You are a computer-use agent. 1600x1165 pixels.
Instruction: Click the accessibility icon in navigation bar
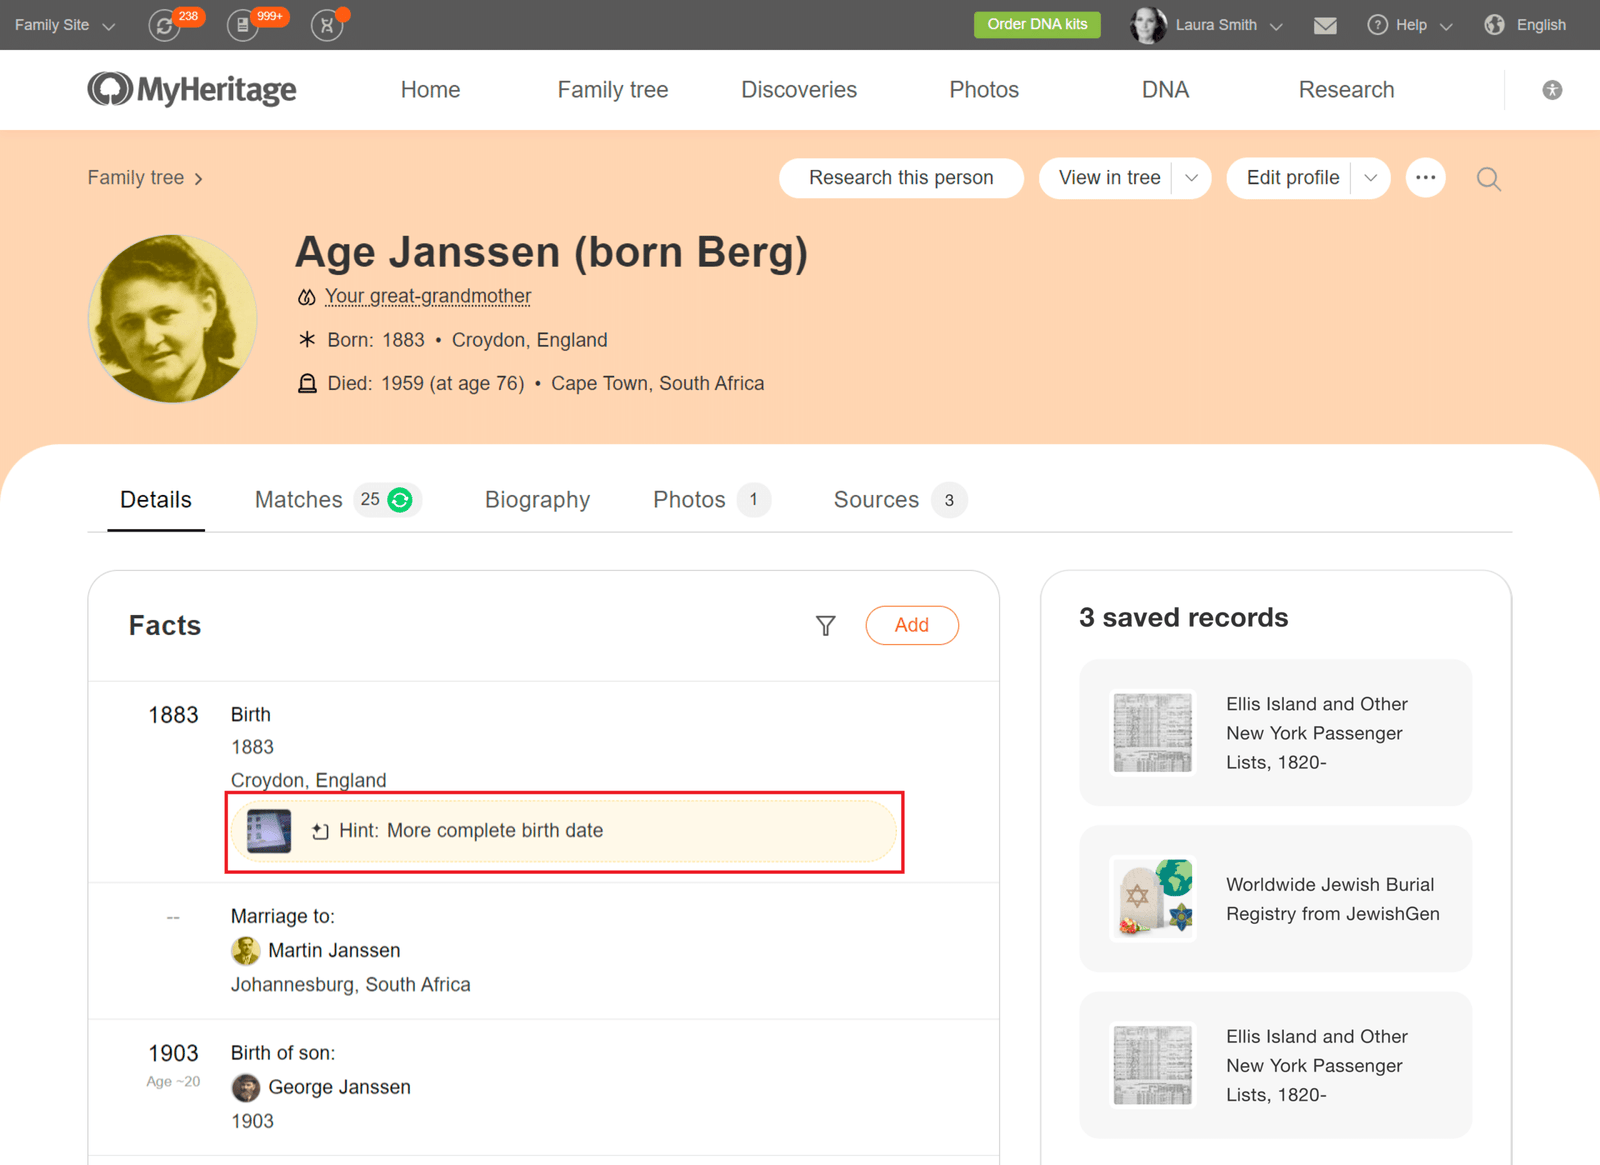(1552, 90)
